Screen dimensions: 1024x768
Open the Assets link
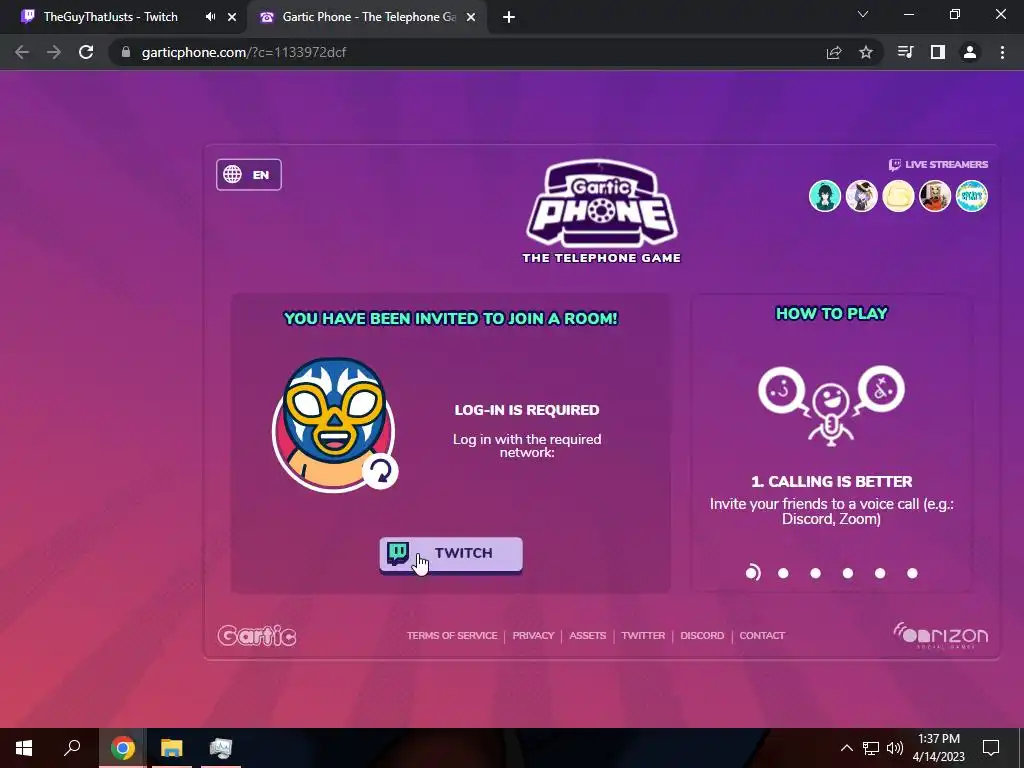(x=588, y=635)
